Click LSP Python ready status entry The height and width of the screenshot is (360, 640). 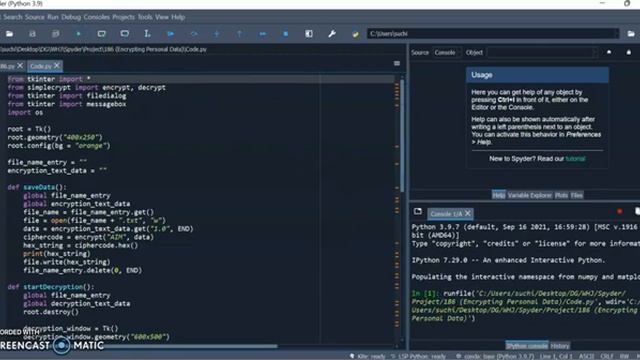point(418,356)
